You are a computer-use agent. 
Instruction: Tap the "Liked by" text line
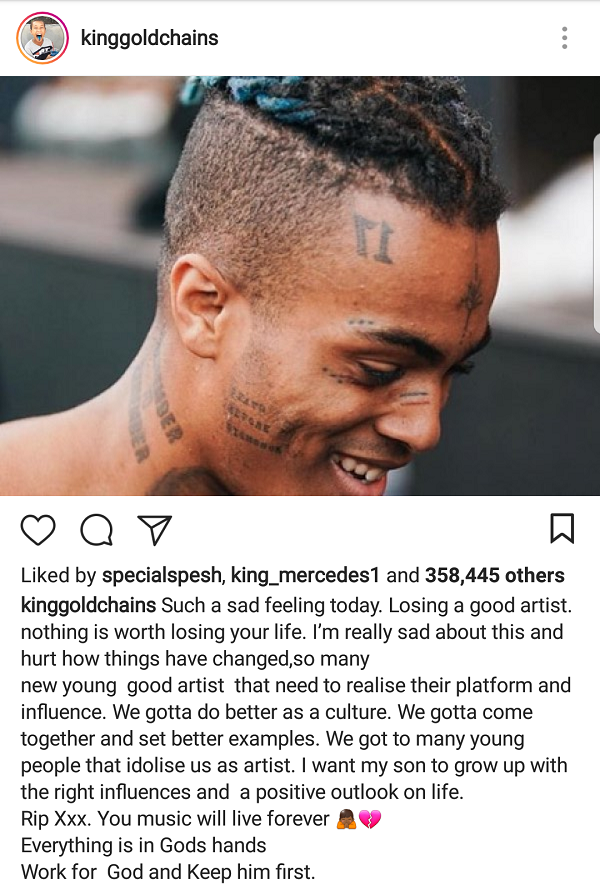292,575
